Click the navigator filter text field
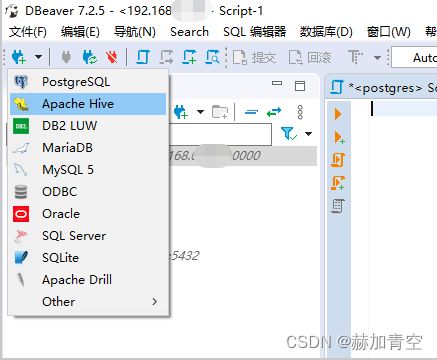The image size is (437, 360). coord(220,134)
